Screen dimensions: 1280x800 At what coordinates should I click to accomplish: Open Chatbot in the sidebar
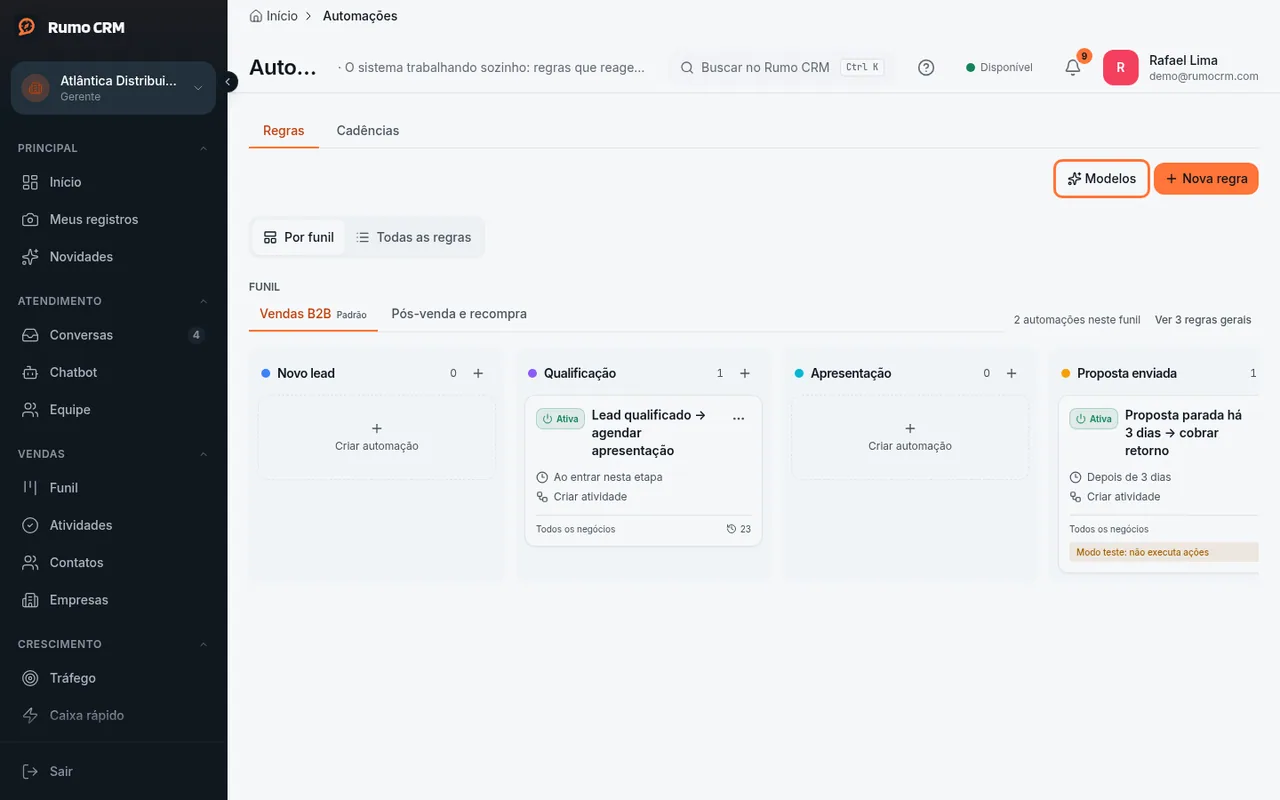(114, 372)
